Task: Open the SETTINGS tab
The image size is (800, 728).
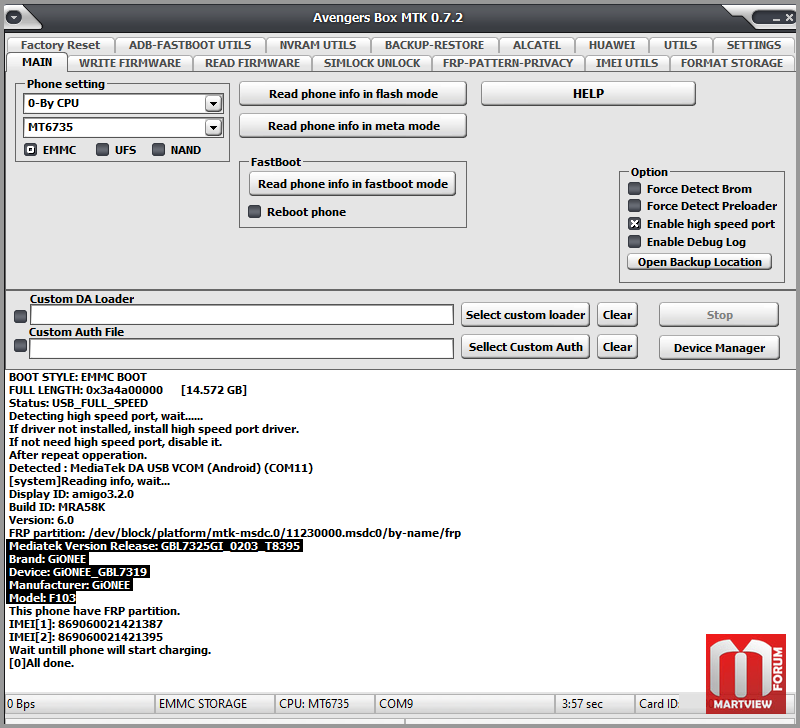Action: click(x=754, y=45)
